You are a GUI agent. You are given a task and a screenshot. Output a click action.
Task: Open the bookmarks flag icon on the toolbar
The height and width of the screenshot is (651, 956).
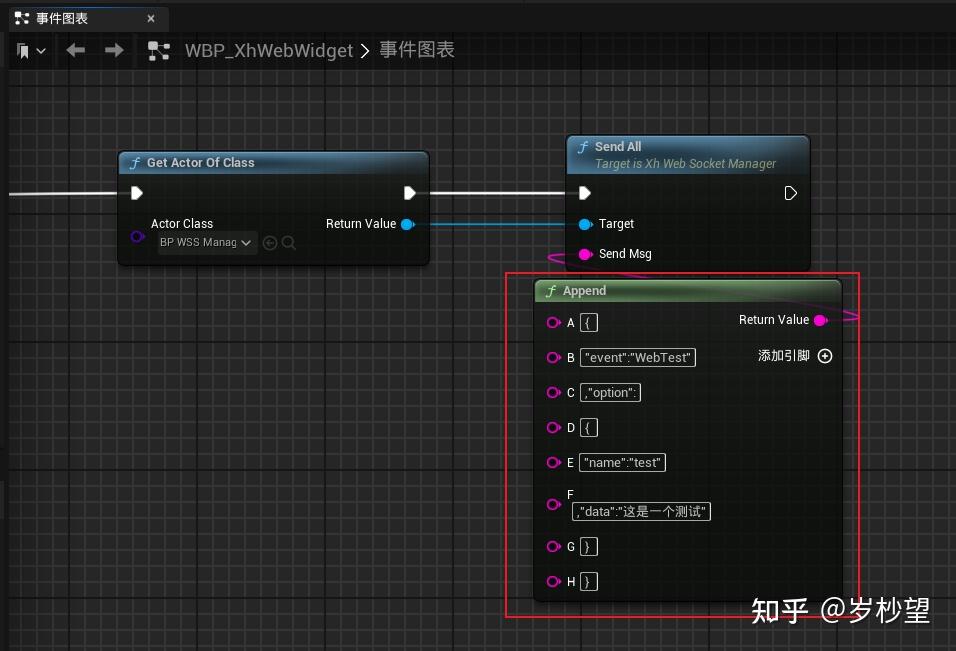click(22, 50)
